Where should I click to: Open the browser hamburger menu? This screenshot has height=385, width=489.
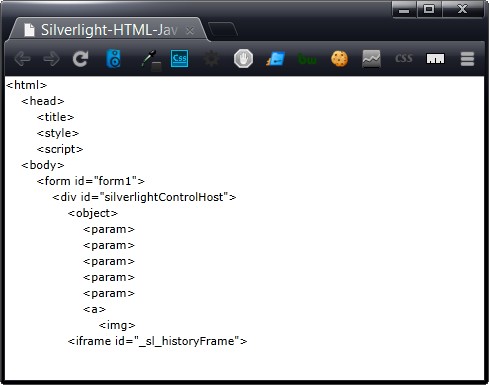467,59
